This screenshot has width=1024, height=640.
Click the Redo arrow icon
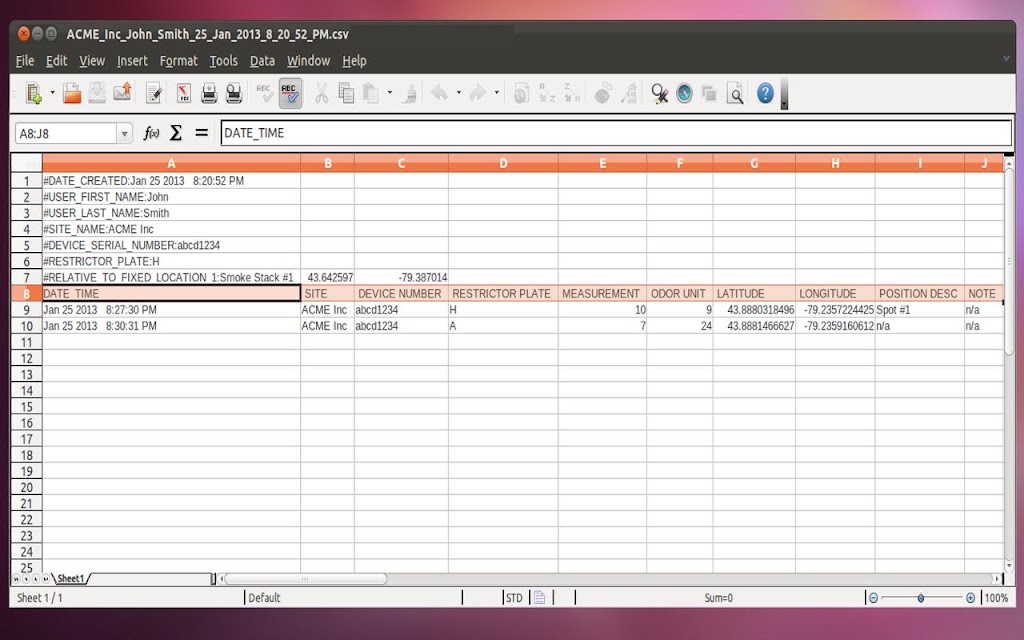pos(478,93)
